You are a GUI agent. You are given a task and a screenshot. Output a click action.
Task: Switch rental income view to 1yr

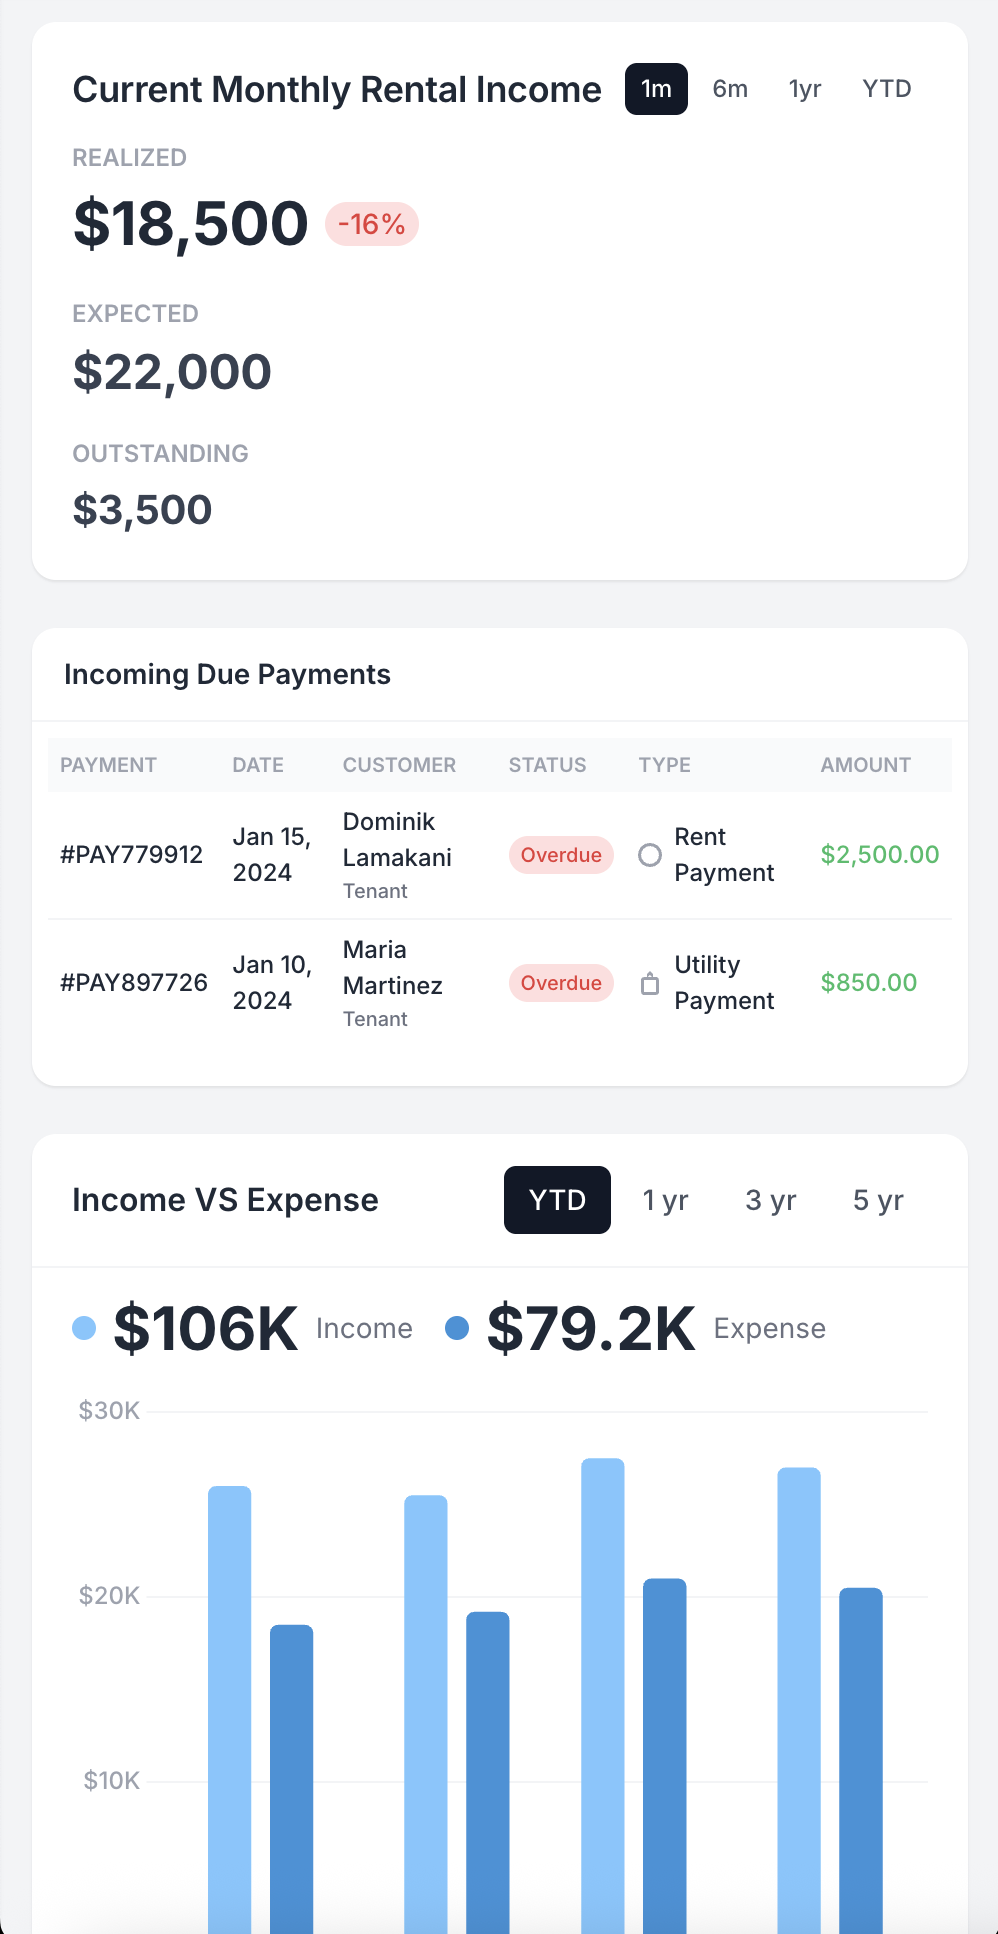coord(805,88)
